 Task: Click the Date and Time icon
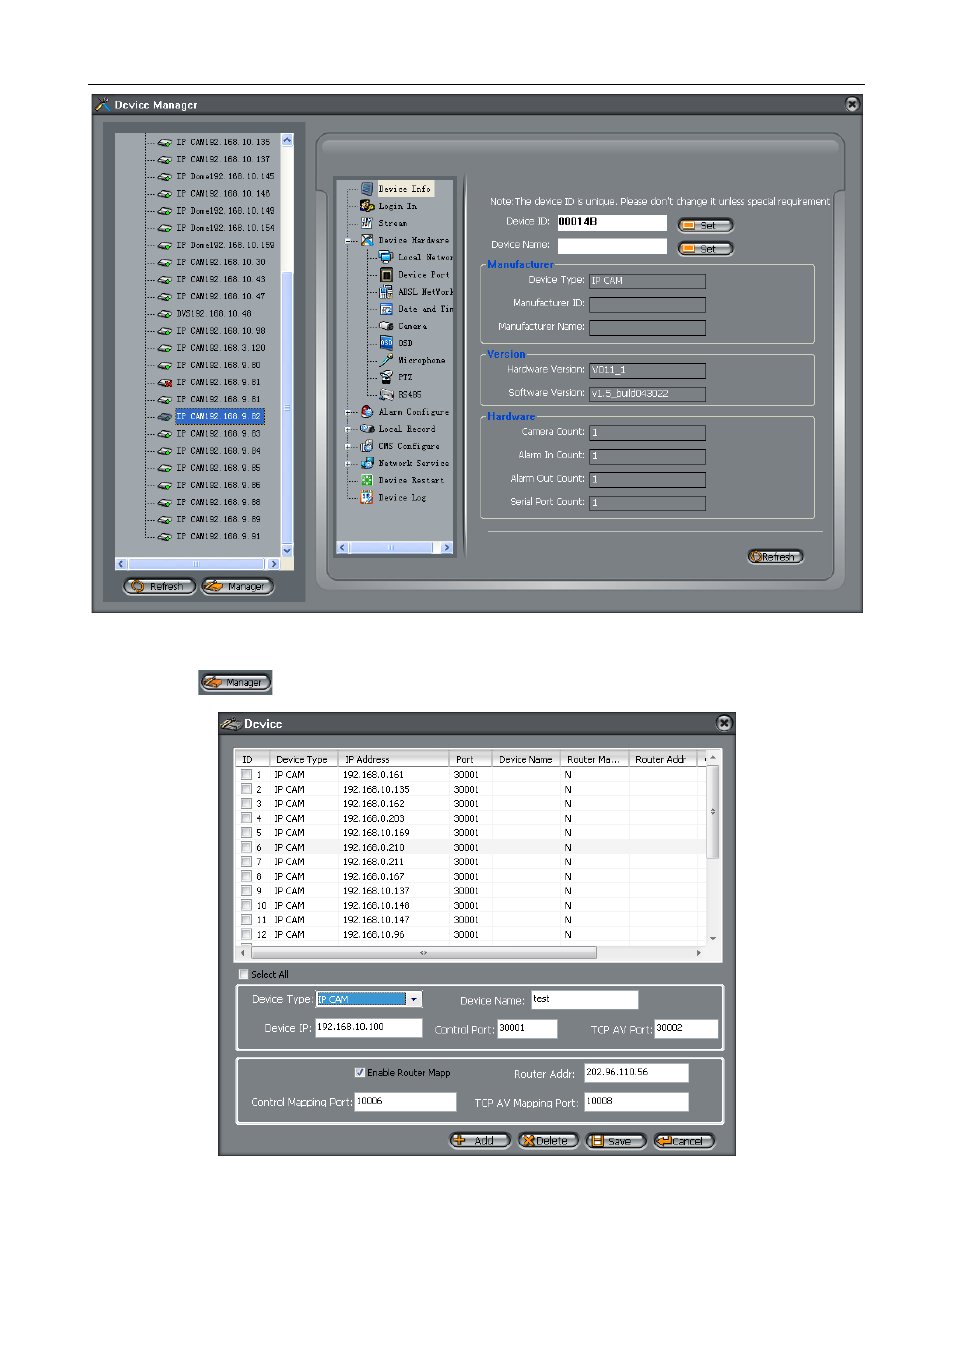386,309
